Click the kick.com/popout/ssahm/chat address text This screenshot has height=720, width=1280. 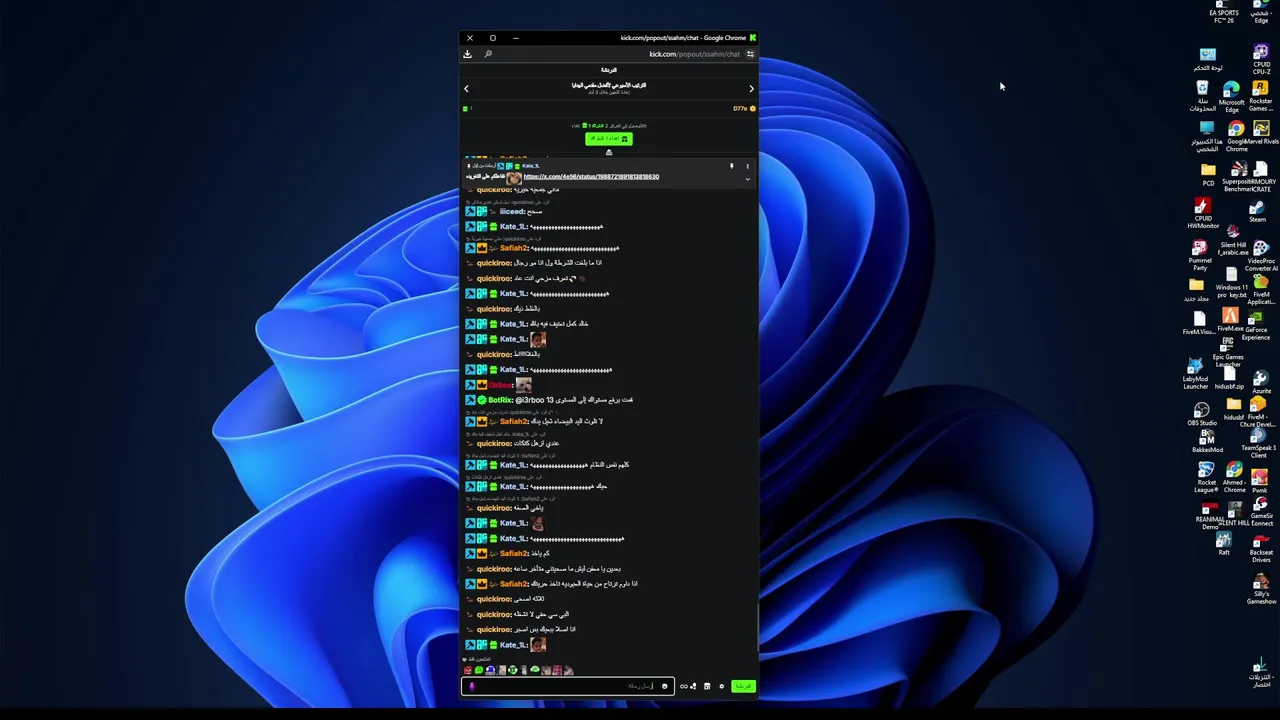(x=694, y=54)
